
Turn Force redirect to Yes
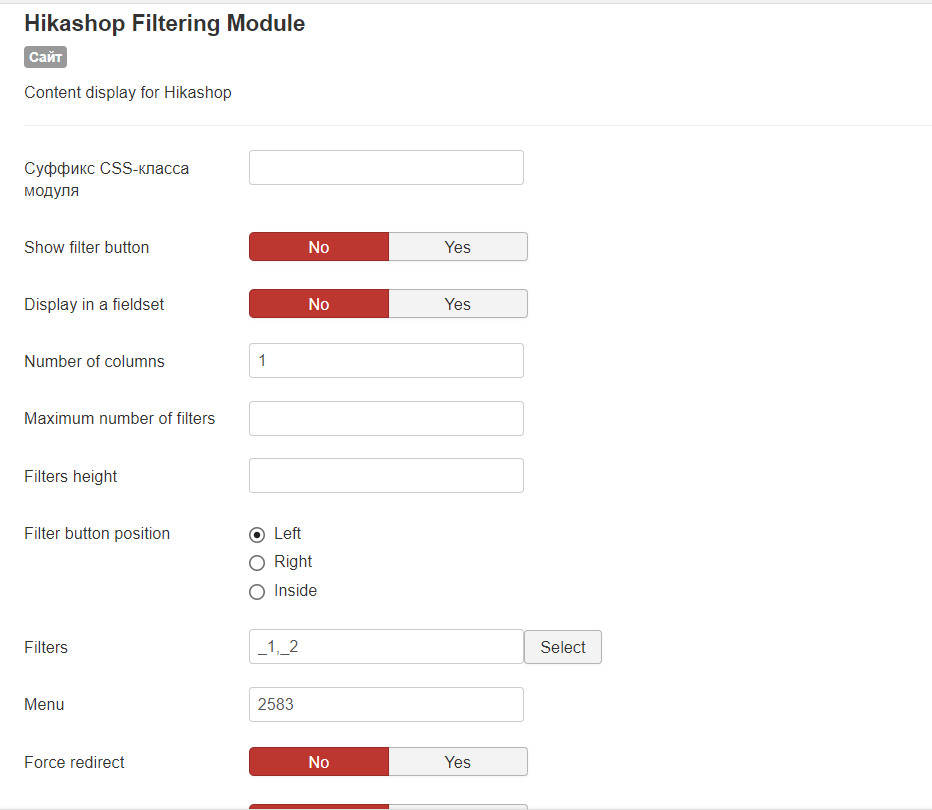[x=457, y=762]
